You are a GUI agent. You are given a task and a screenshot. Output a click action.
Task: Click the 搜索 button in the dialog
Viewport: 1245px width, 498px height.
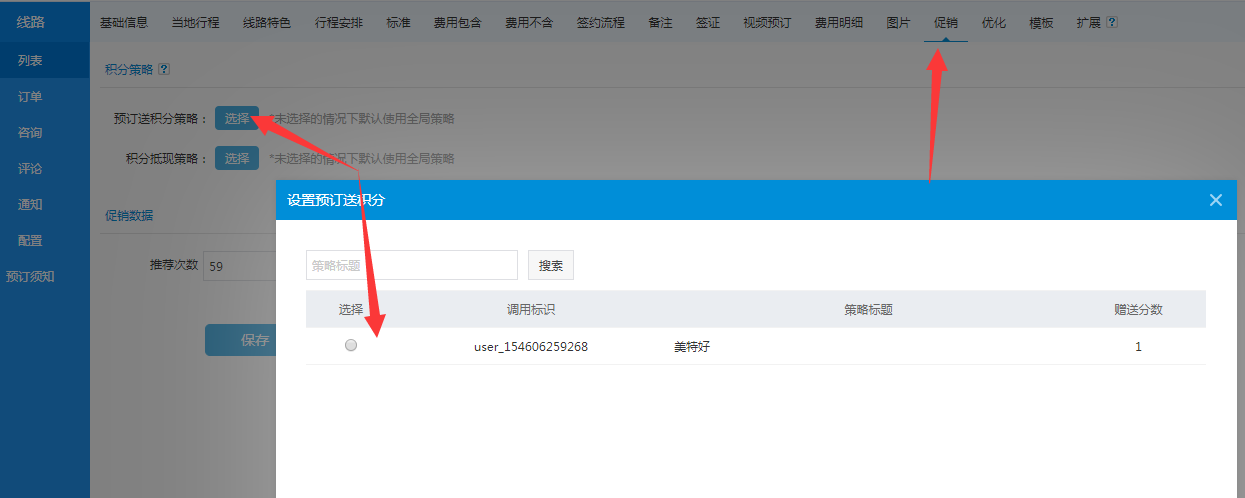(550, 266)
